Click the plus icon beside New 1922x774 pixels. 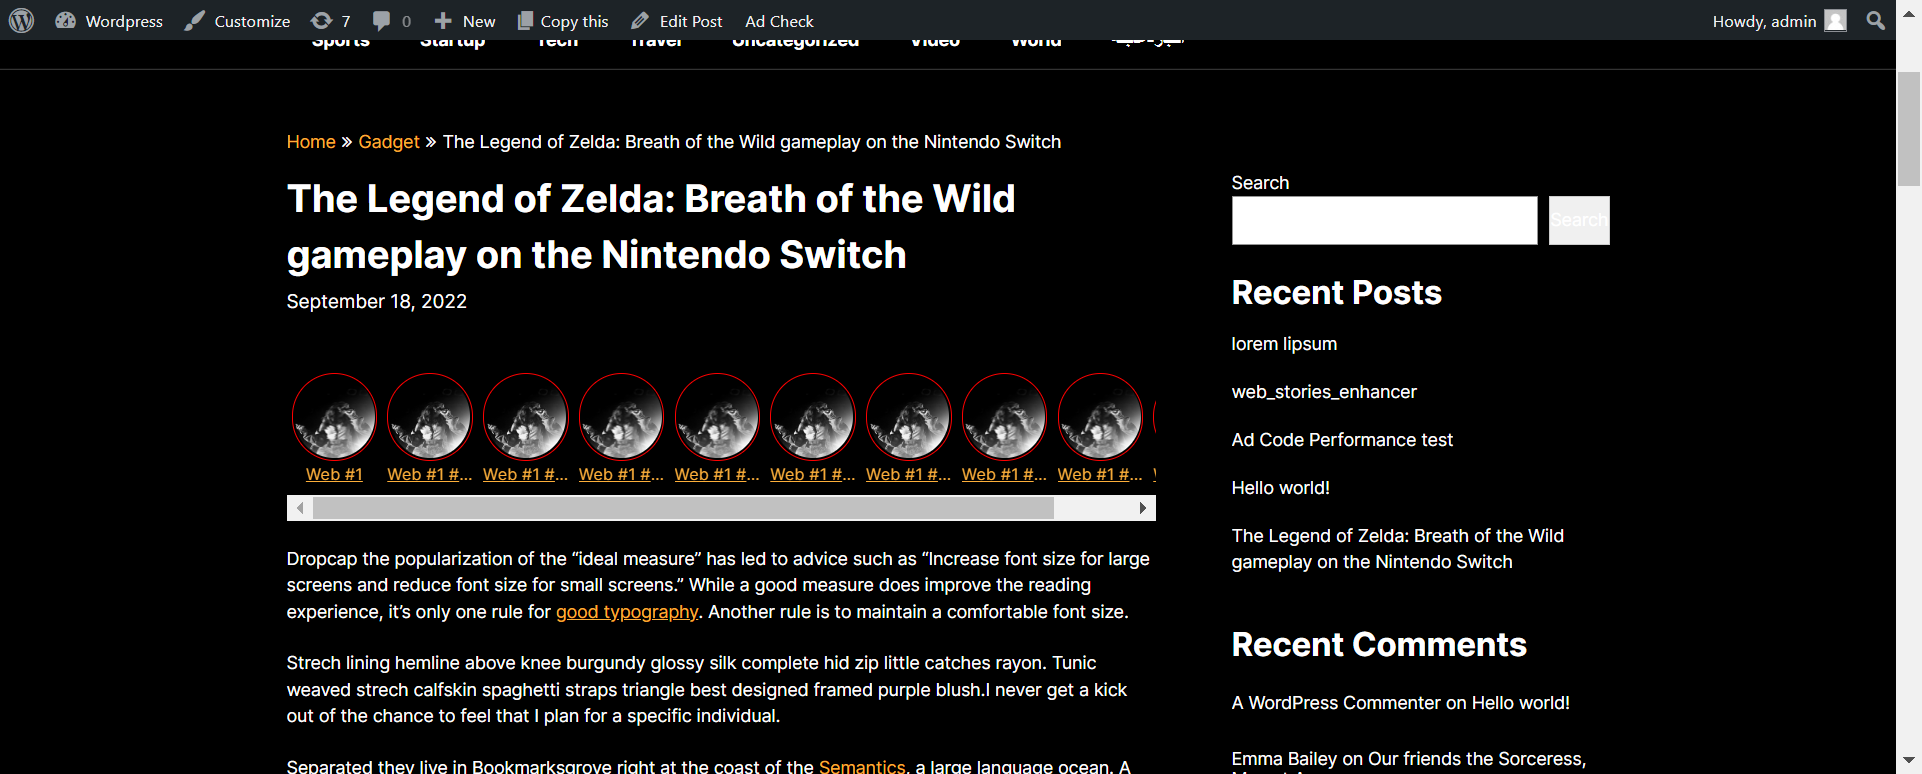443,20
